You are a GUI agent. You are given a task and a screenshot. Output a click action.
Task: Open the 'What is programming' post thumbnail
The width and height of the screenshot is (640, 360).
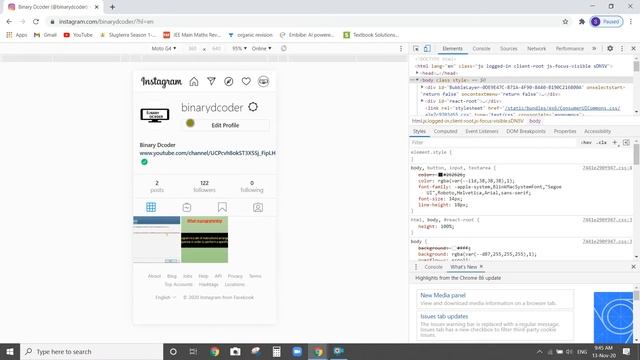(204, 240)
